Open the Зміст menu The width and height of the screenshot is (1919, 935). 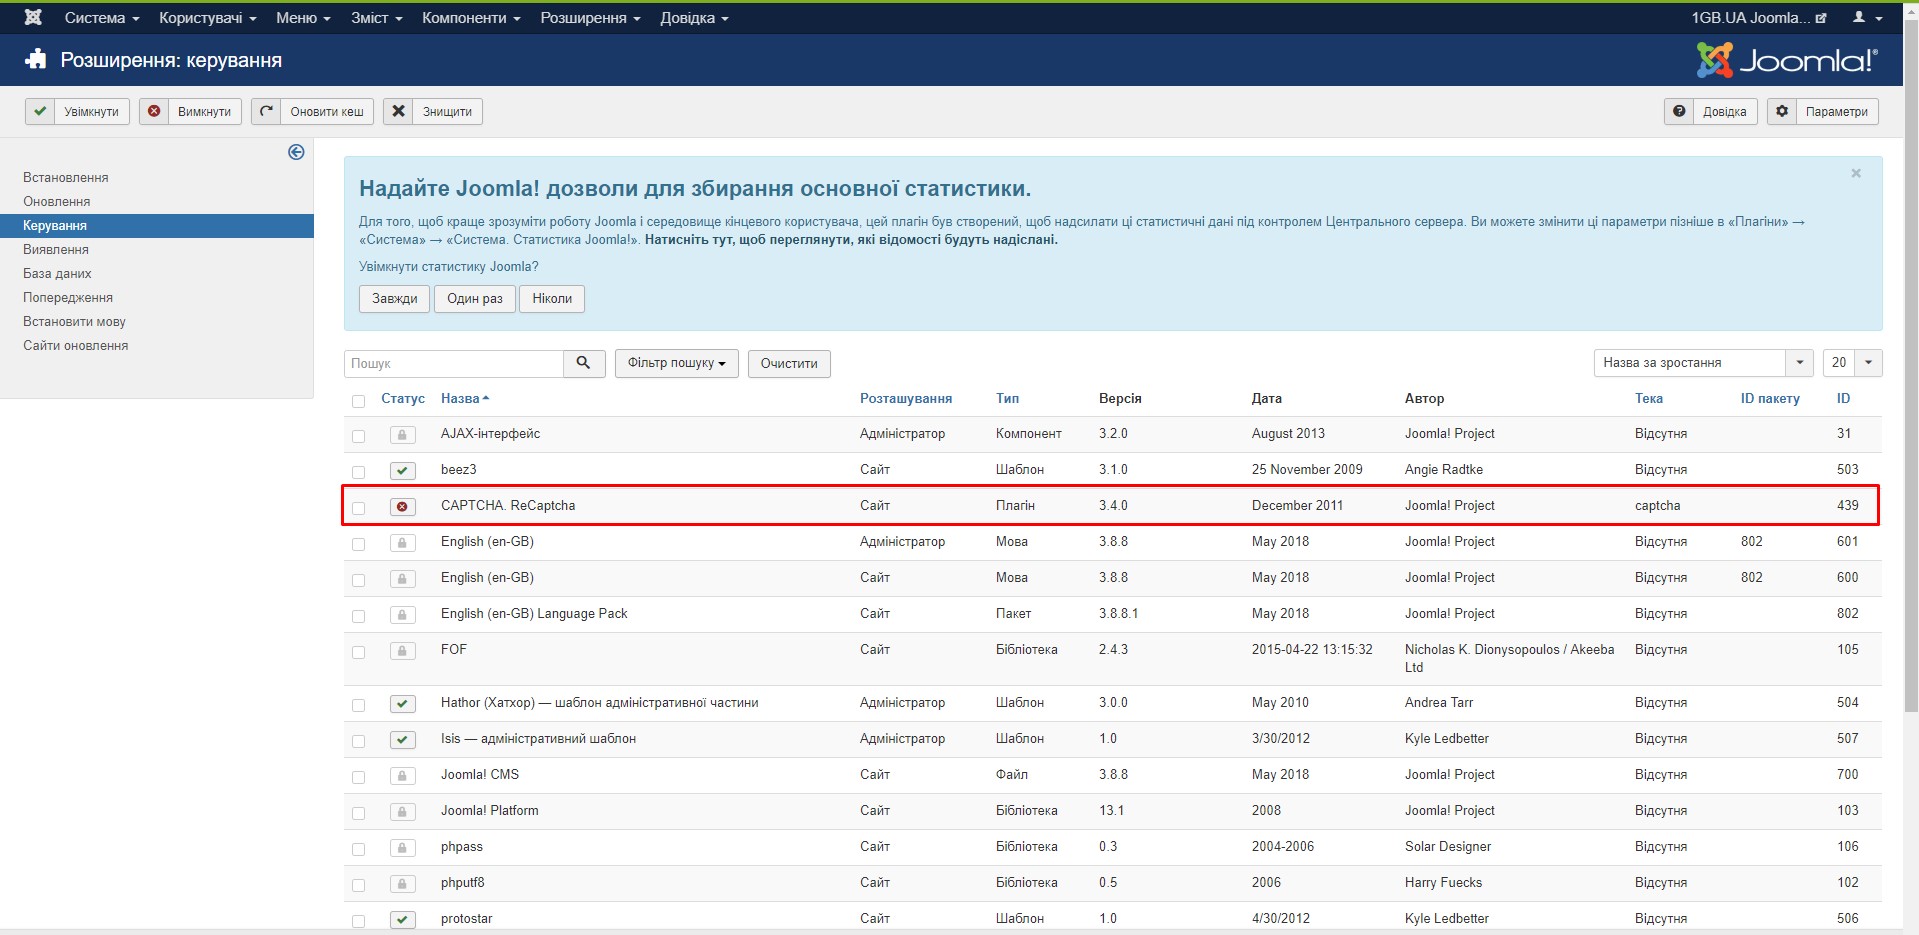point(376,18)
